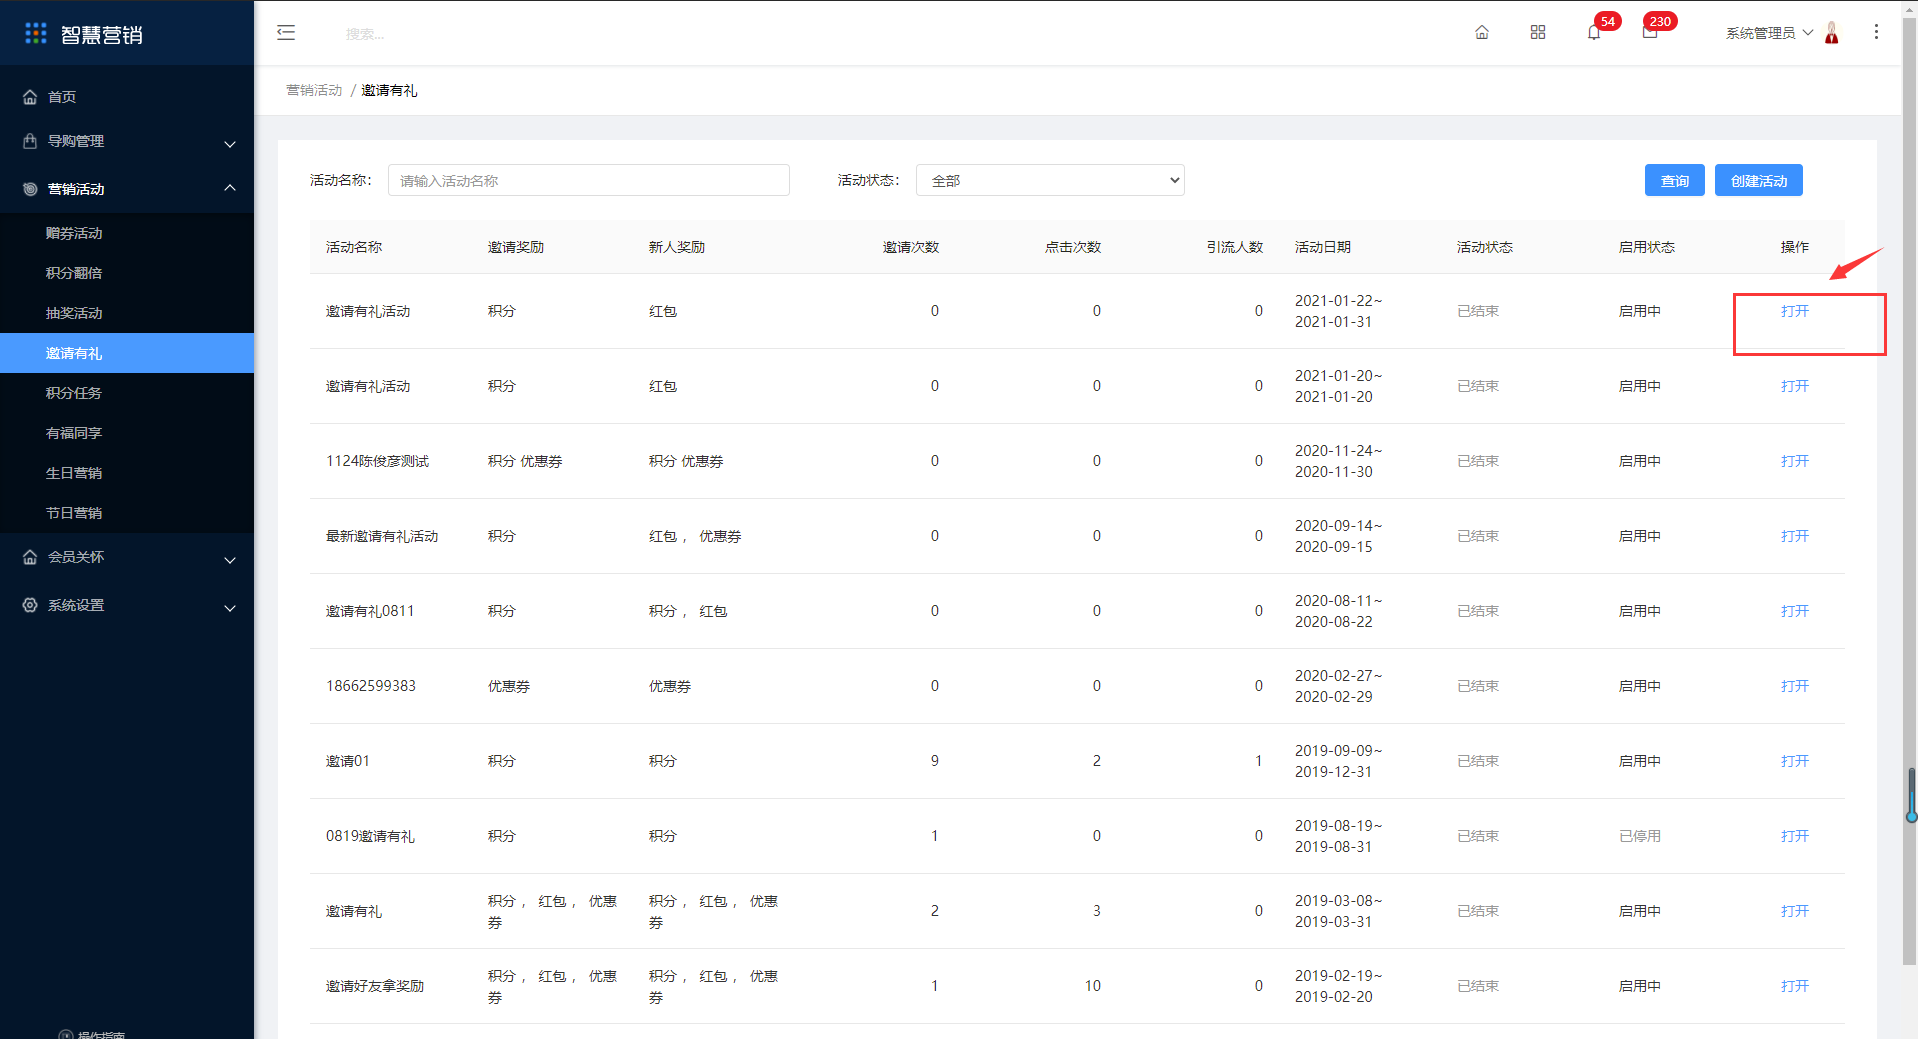The height and width of the screenshot is (1039, 1918).
Task: Click the user avatar icon
Action: coord(1832,33)
